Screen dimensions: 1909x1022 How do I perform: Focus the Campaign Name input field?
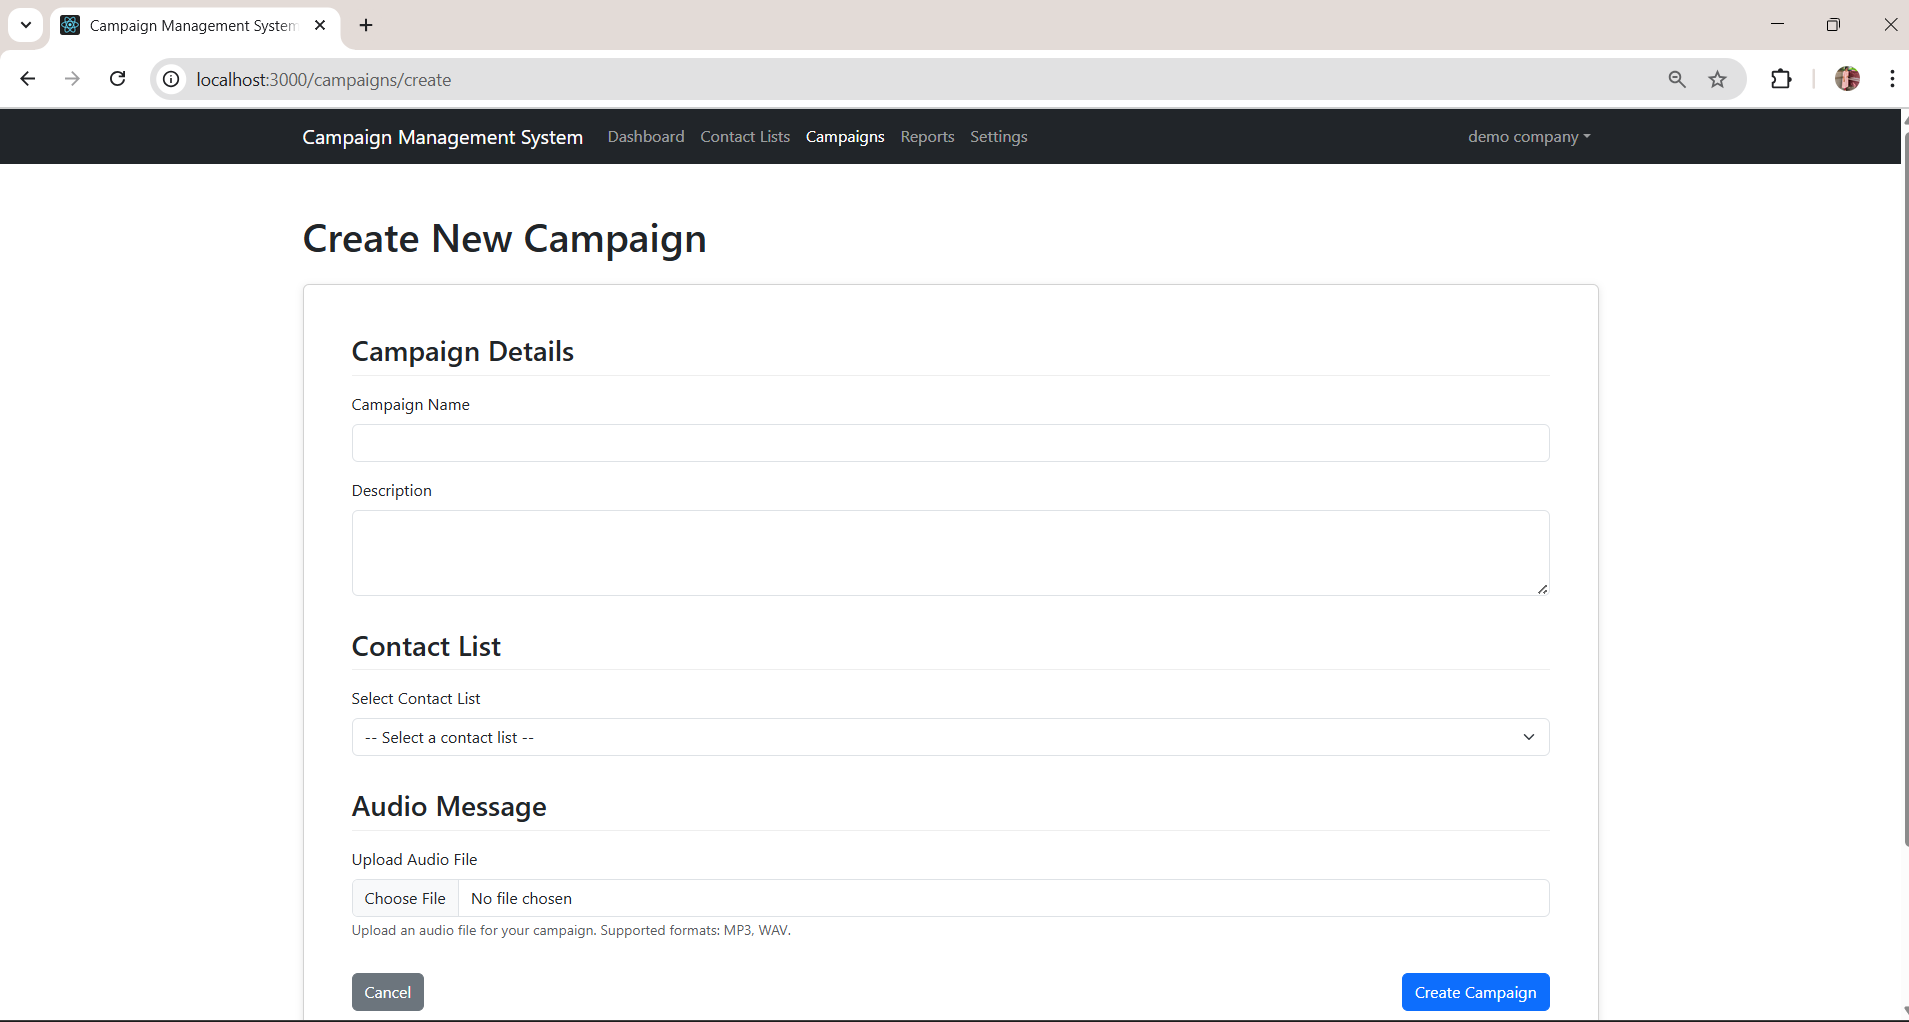(949, 443)
